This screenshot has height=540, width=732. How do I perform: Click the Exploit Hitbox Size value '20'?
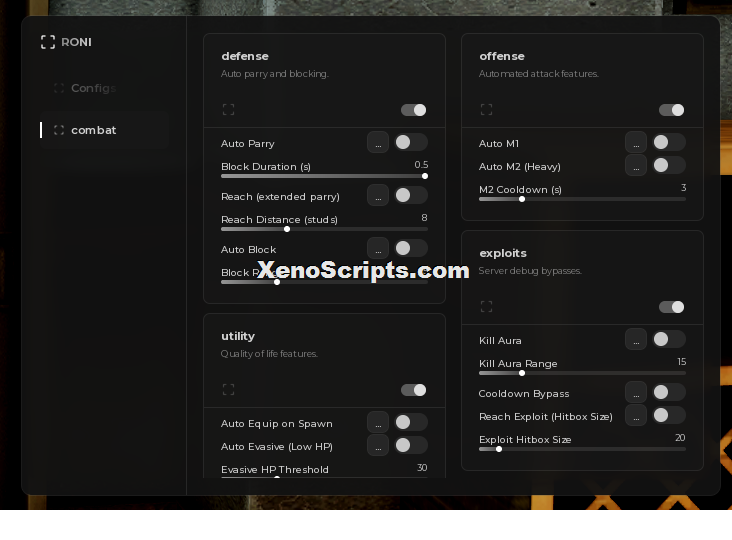680,438
